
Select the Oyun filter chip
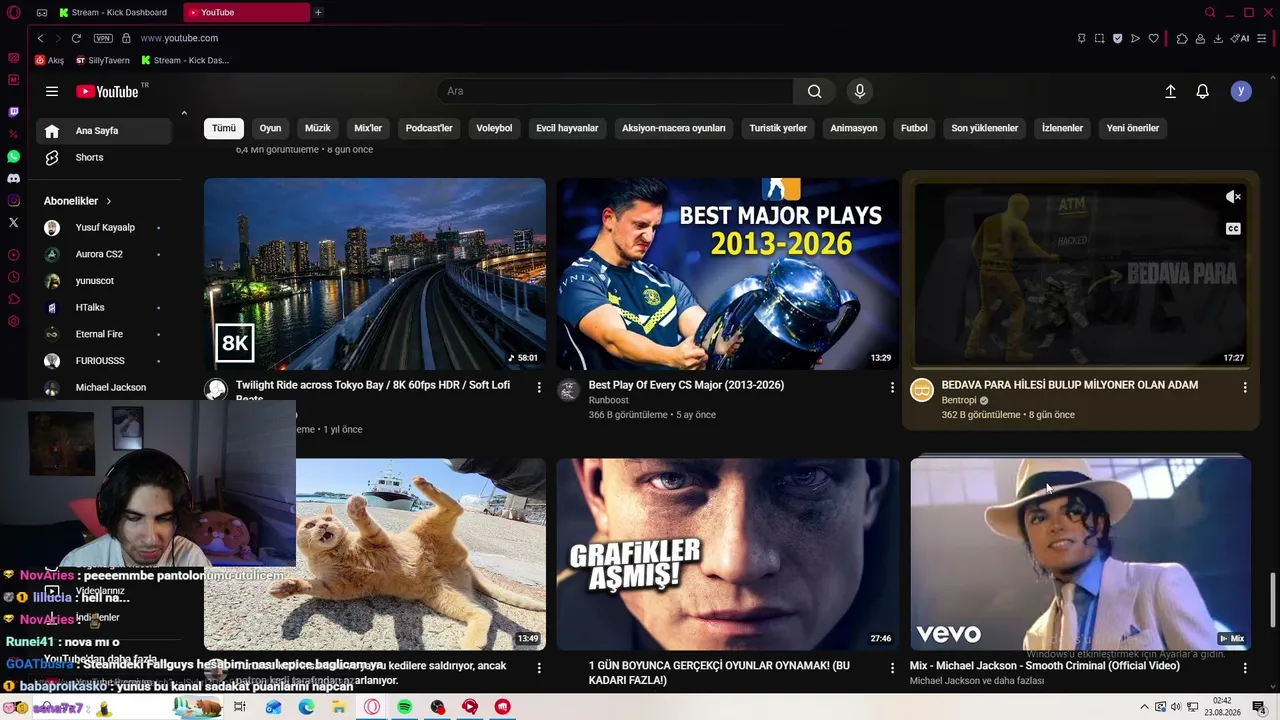[x=270, y=128]
